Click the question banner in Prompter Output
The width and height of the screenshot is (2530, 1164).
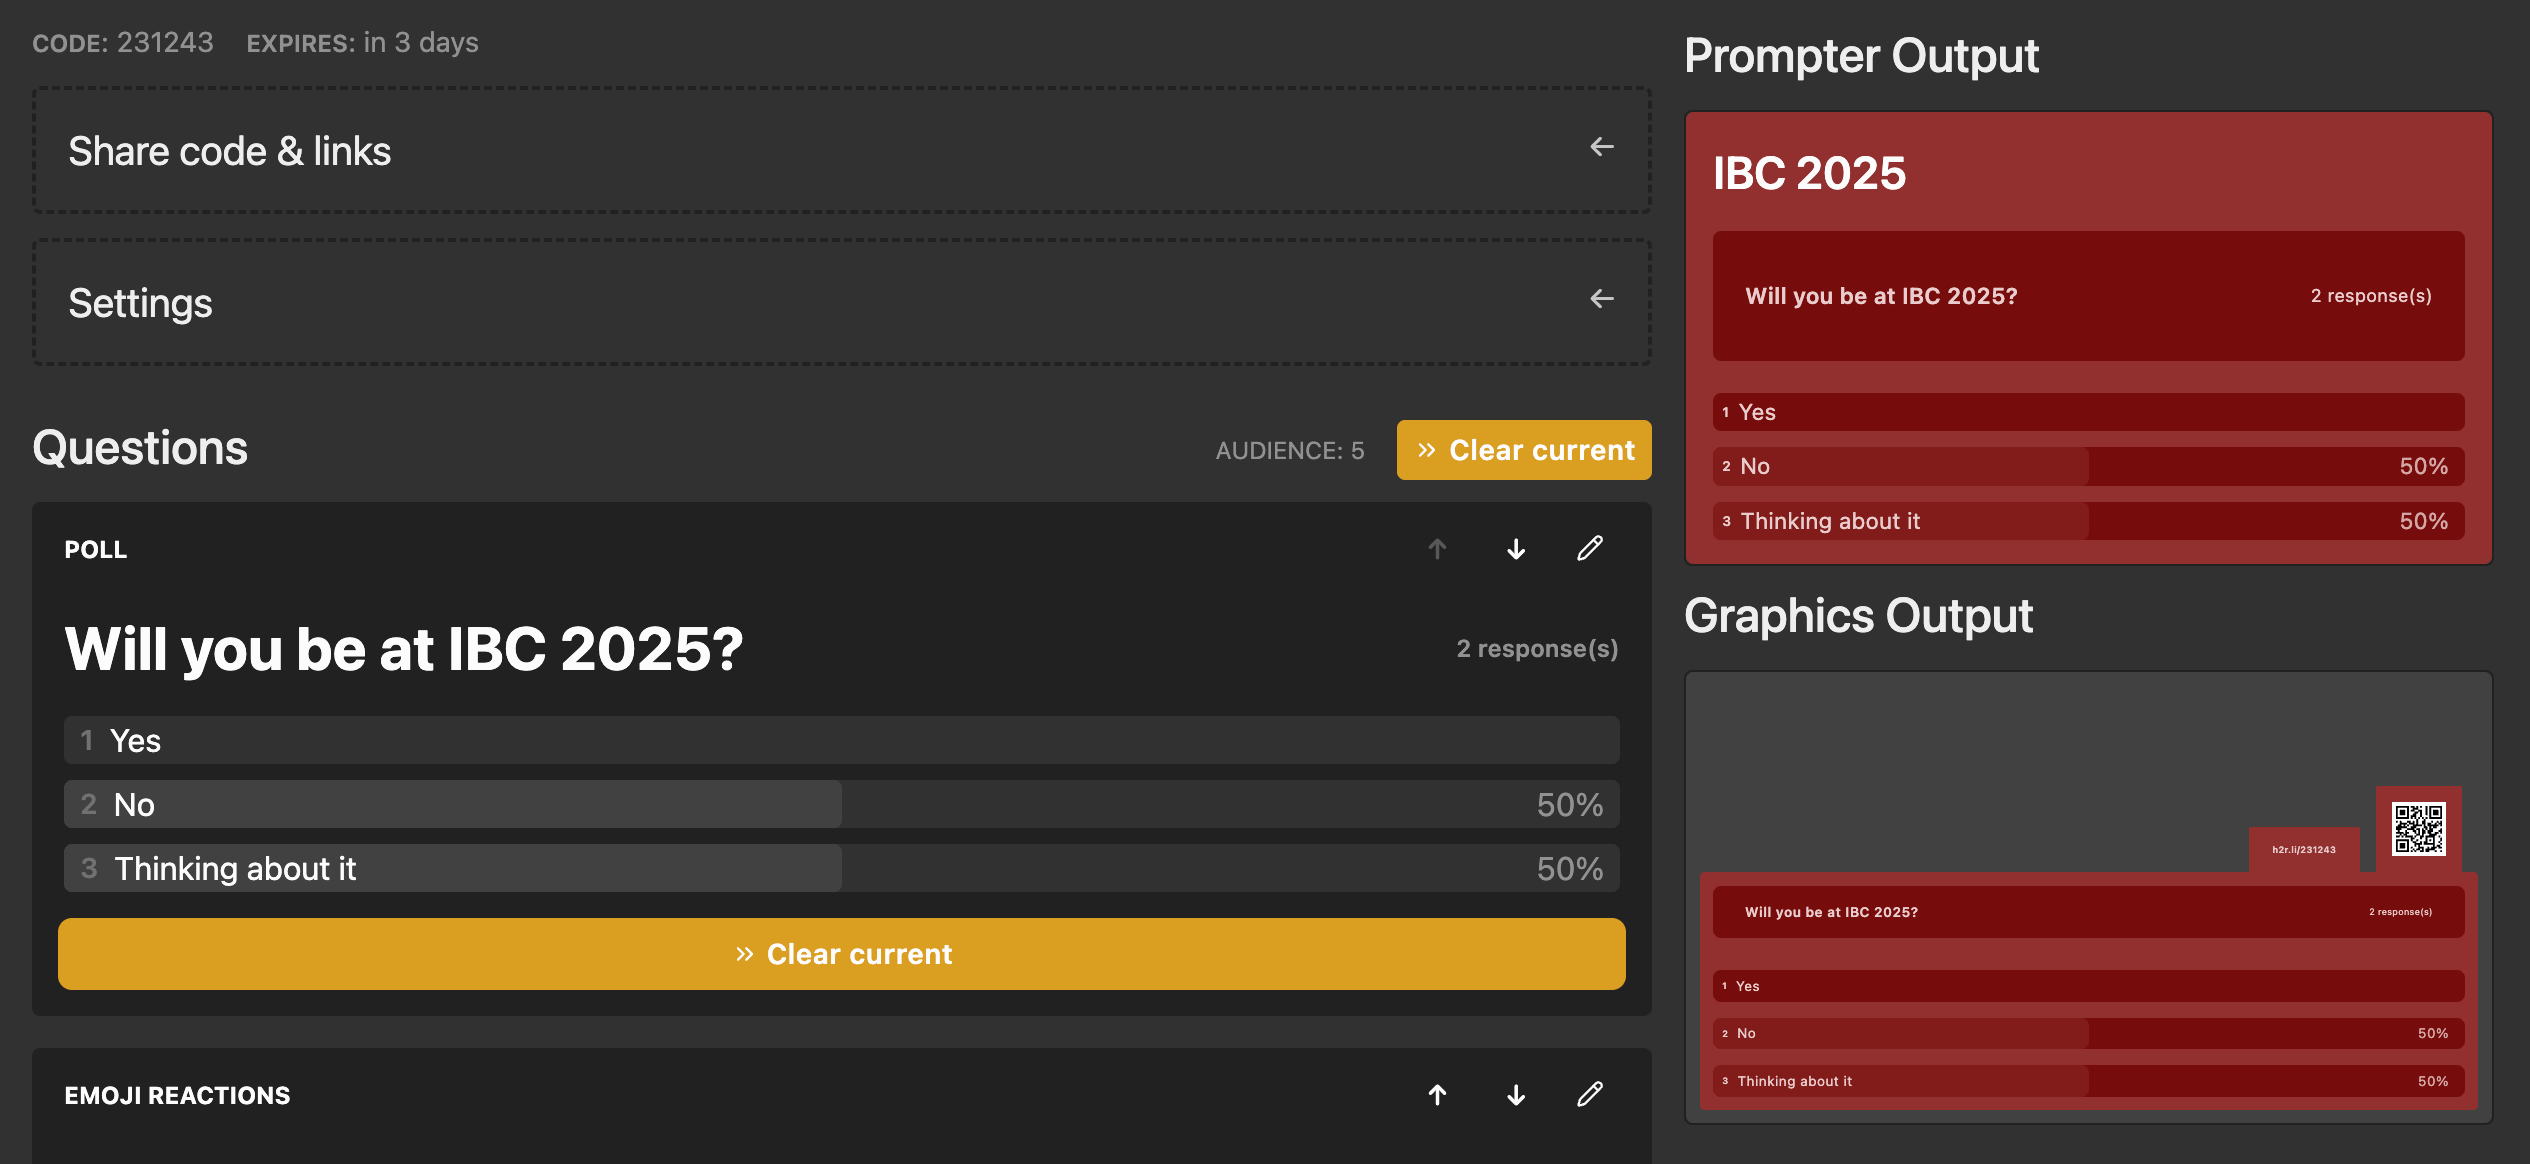click(2088, 296)
